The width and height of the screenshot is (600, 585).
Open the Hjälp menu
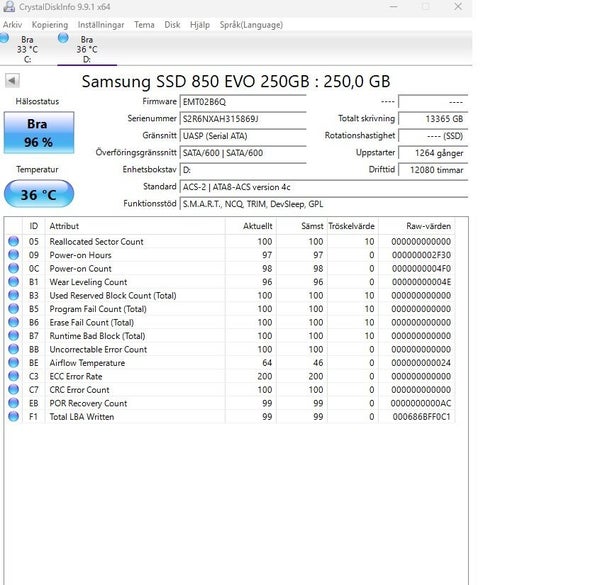[200, 25]
